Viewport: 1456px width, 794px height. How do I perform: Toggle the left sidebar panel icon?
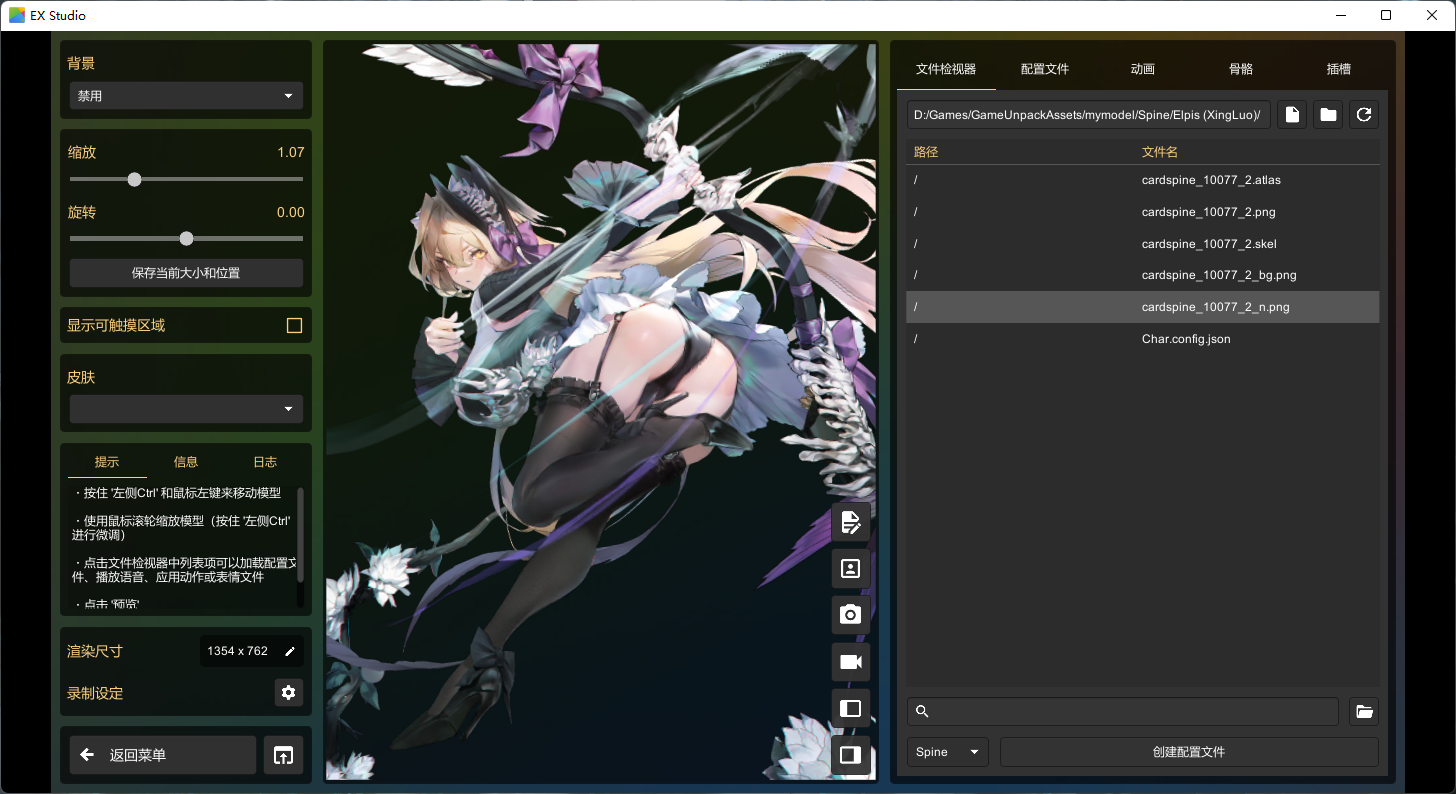pos(851,709)
